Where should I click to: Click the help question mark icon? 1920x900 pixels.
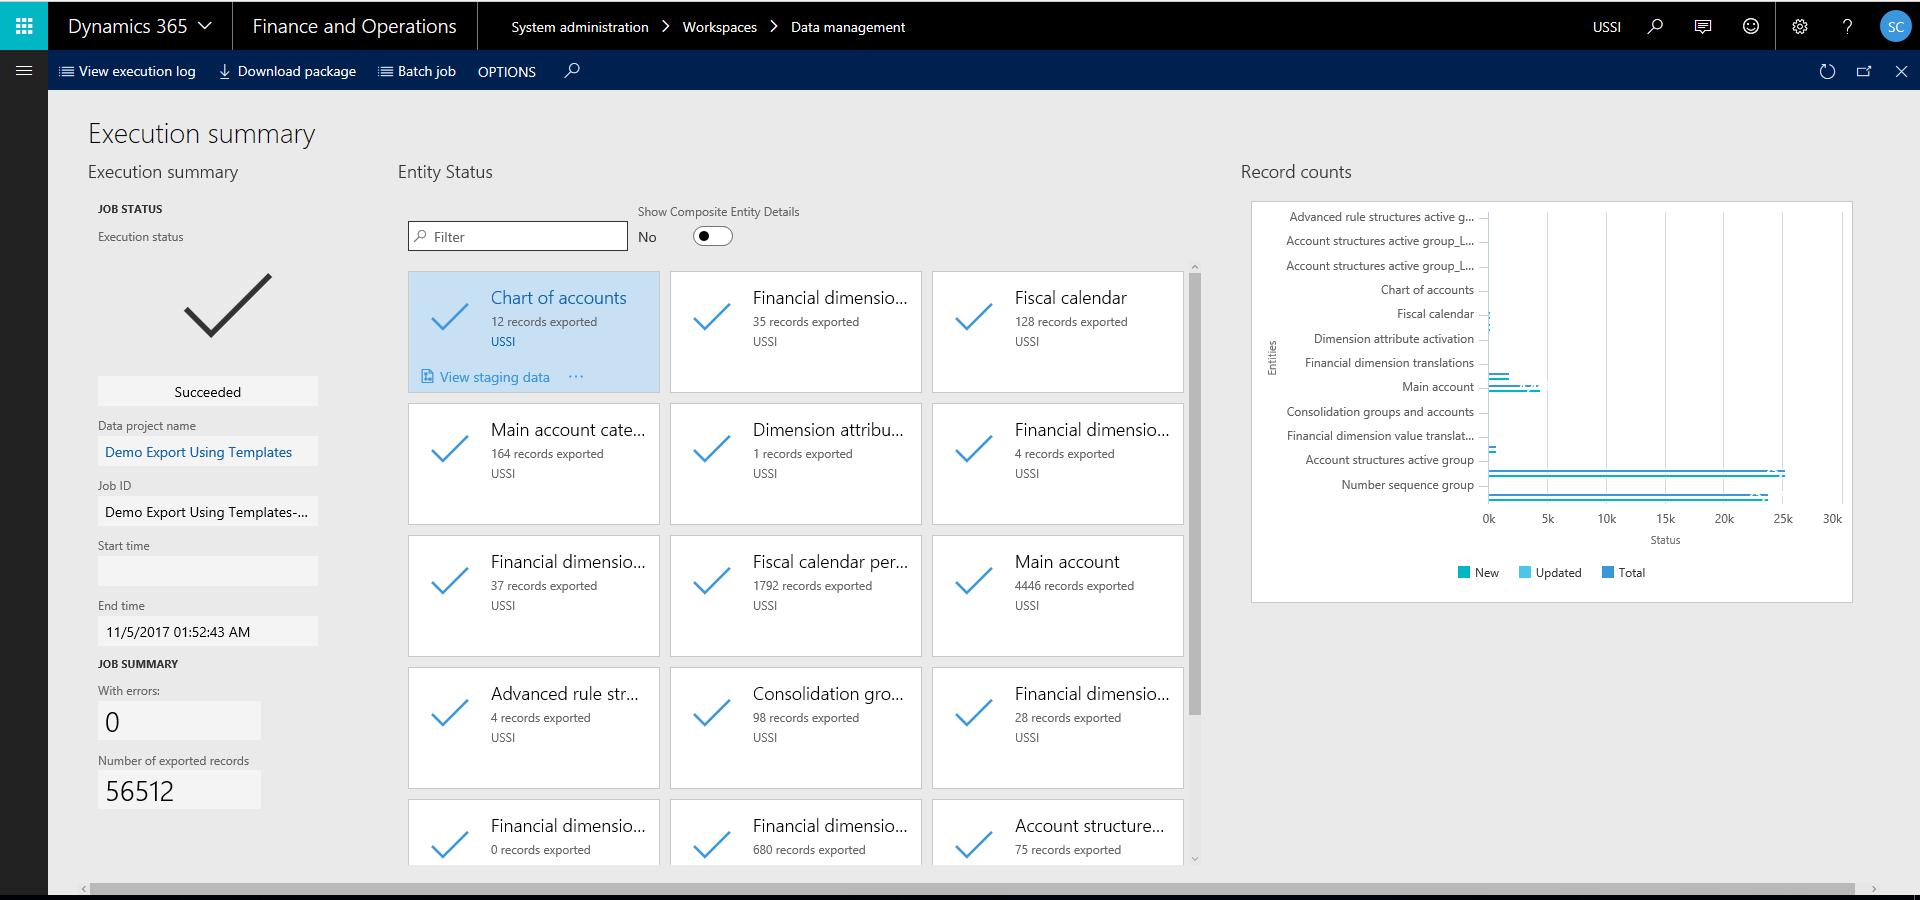1847,26
